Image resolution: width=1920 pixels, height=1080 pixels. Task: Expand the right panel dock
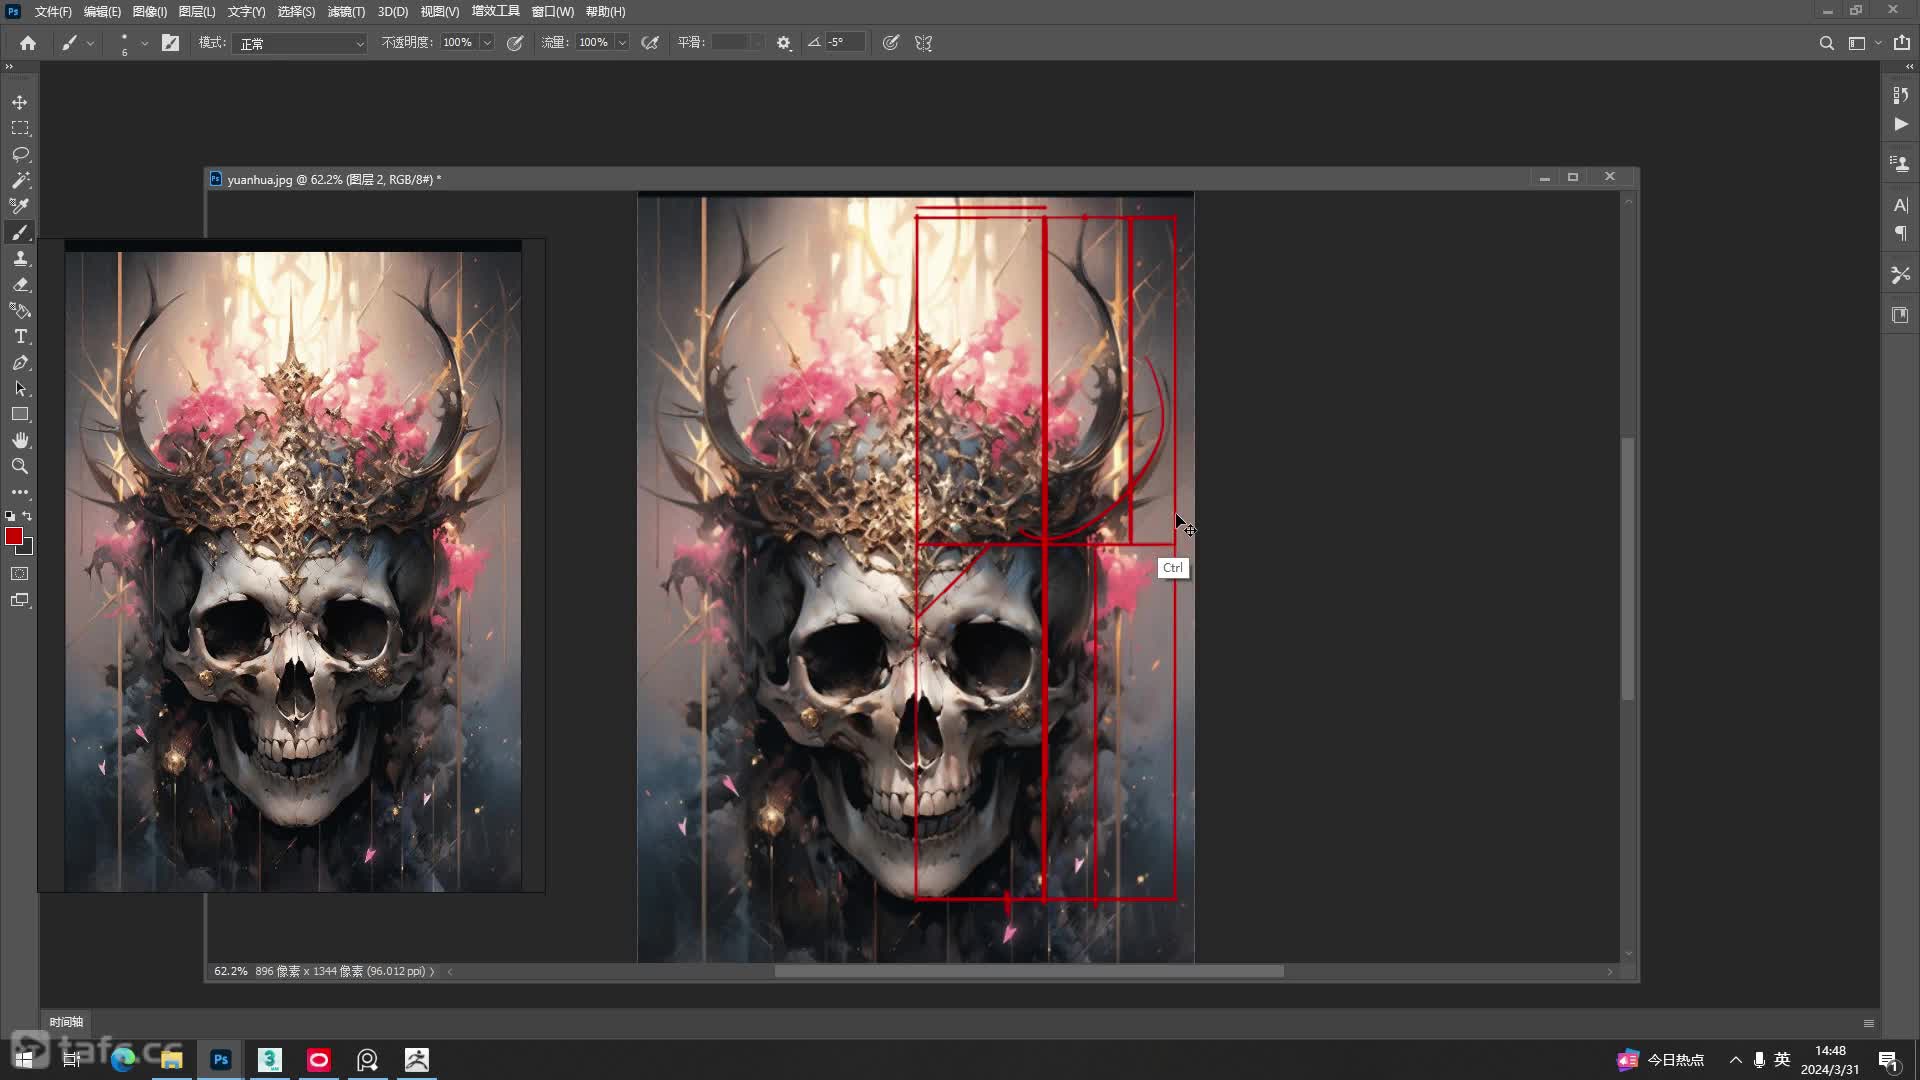click(1909, 67)
